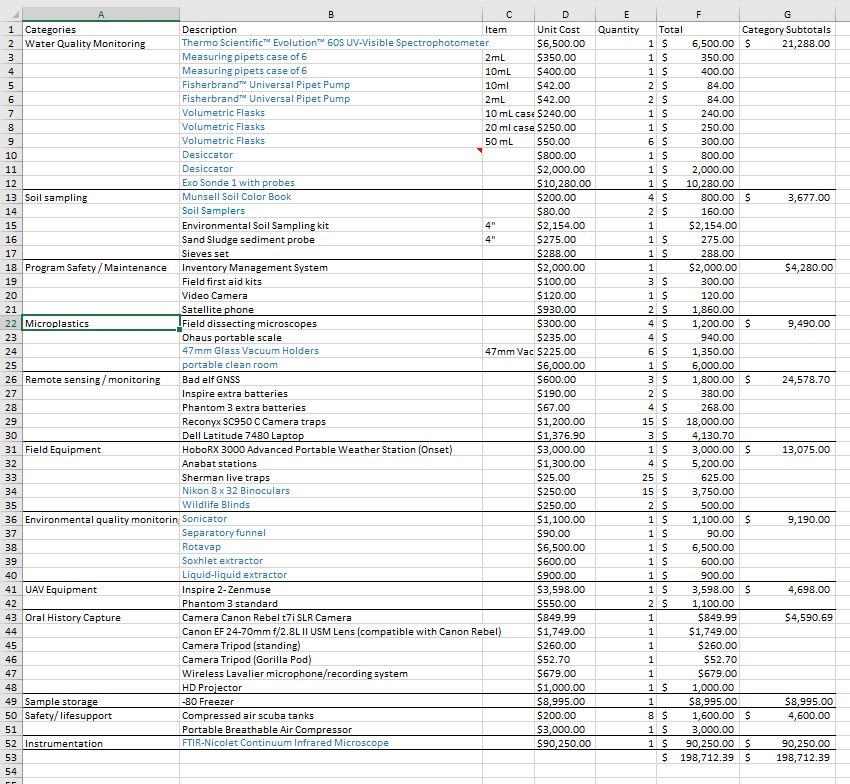Screen dimensions: 850x784
Task: Select the Water Quality Monitoring cell
Action: tap(101, 43)
